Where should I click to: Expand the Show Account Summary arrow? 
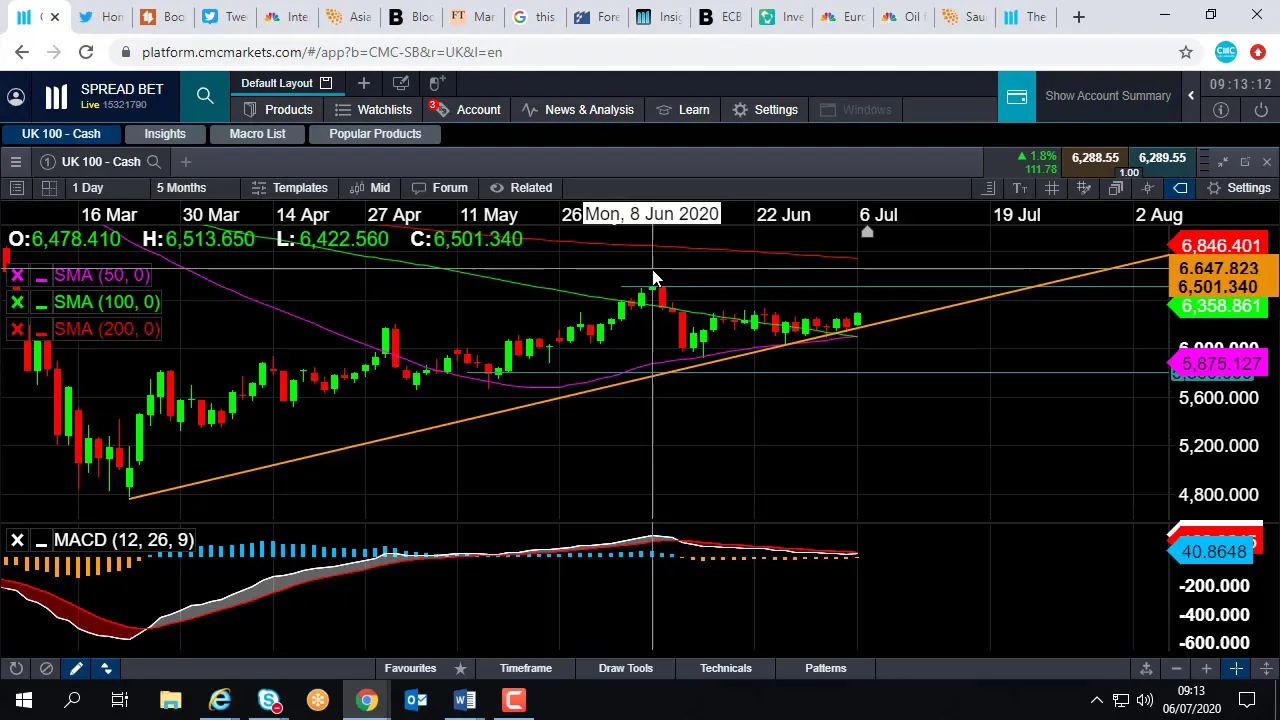(1191, 96)
